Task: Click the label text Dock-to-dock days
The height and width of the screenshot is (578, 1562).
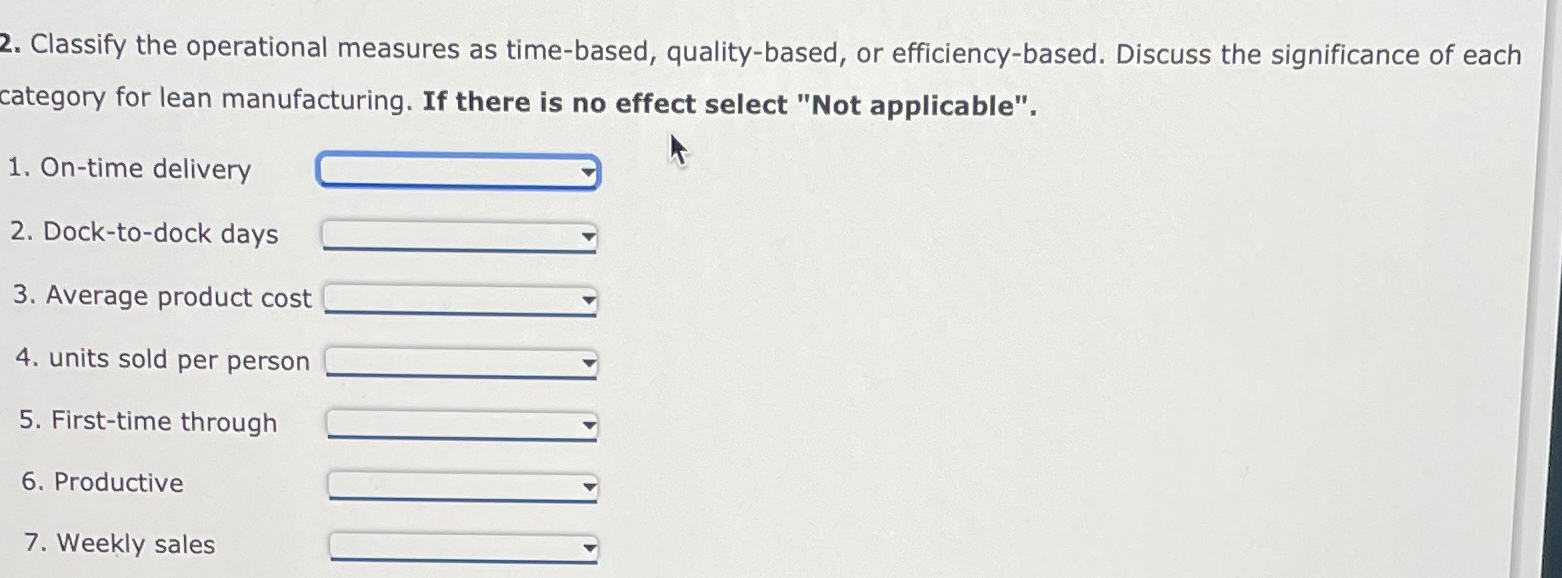Action: tap(146, 234)
